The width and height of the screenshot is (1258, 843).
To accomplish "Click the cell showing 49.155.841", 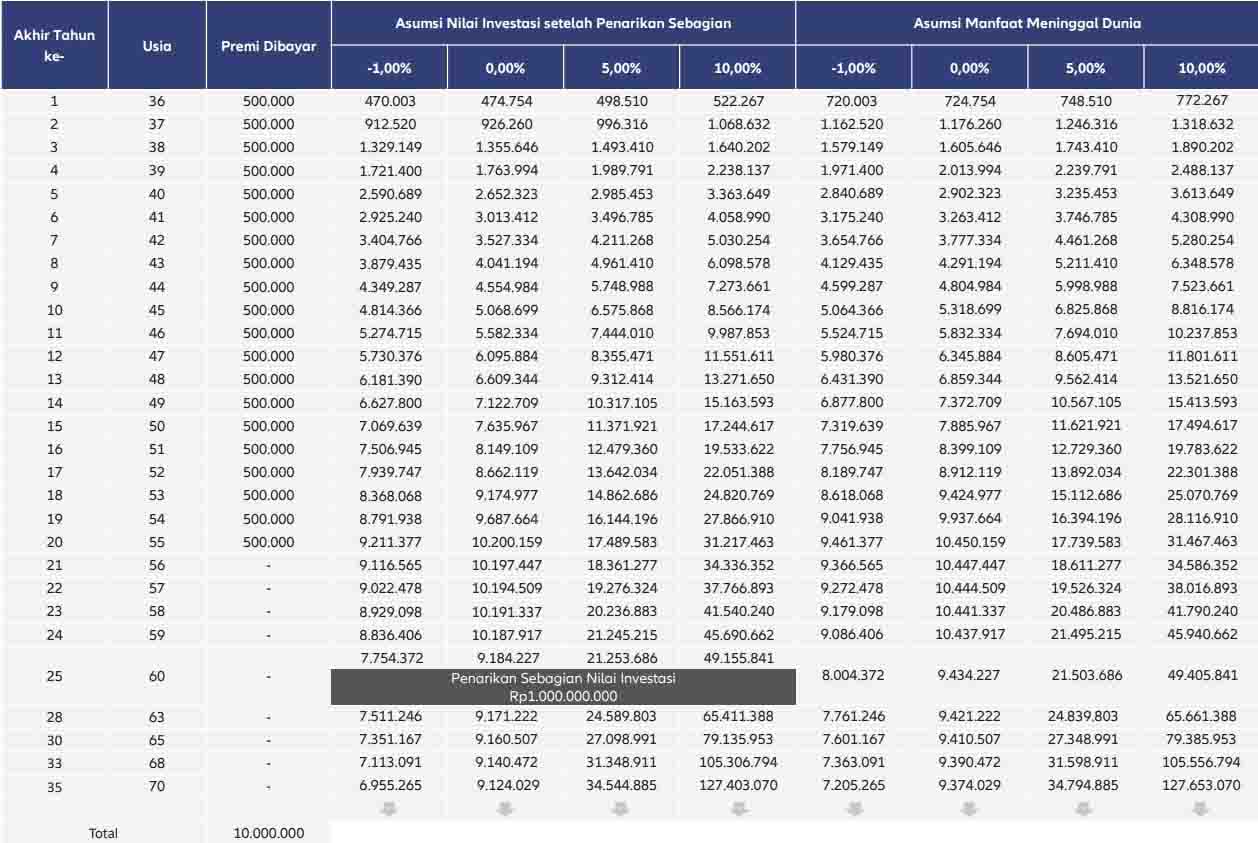I will 738,656.
